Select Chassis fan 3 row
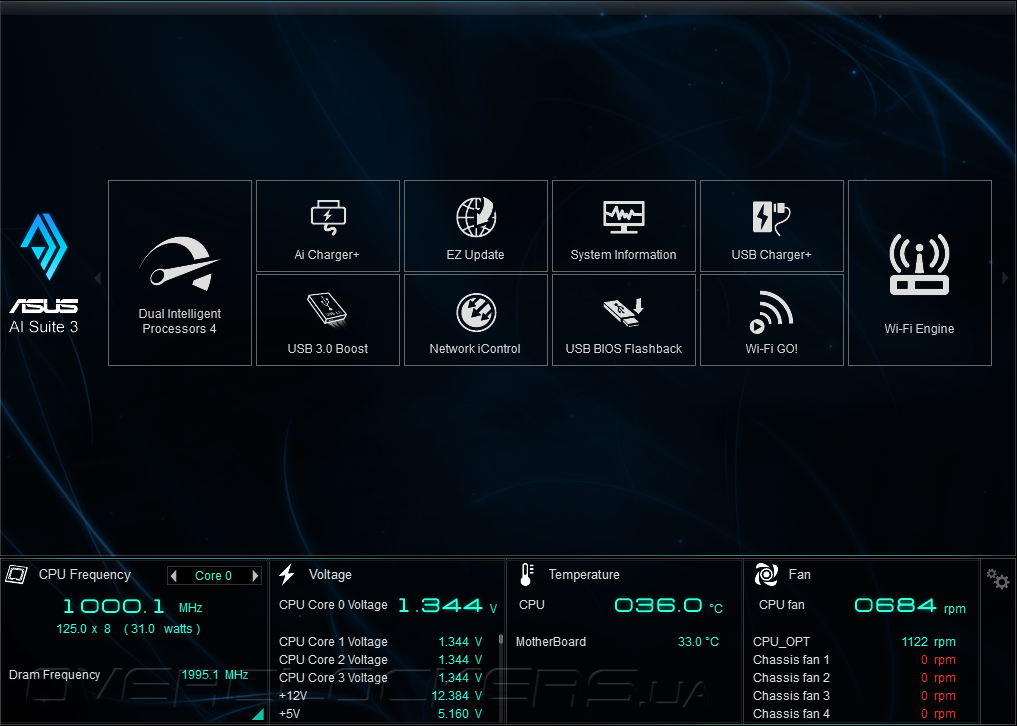Viewport: 1017px width, 726px height. click(854, 696)
